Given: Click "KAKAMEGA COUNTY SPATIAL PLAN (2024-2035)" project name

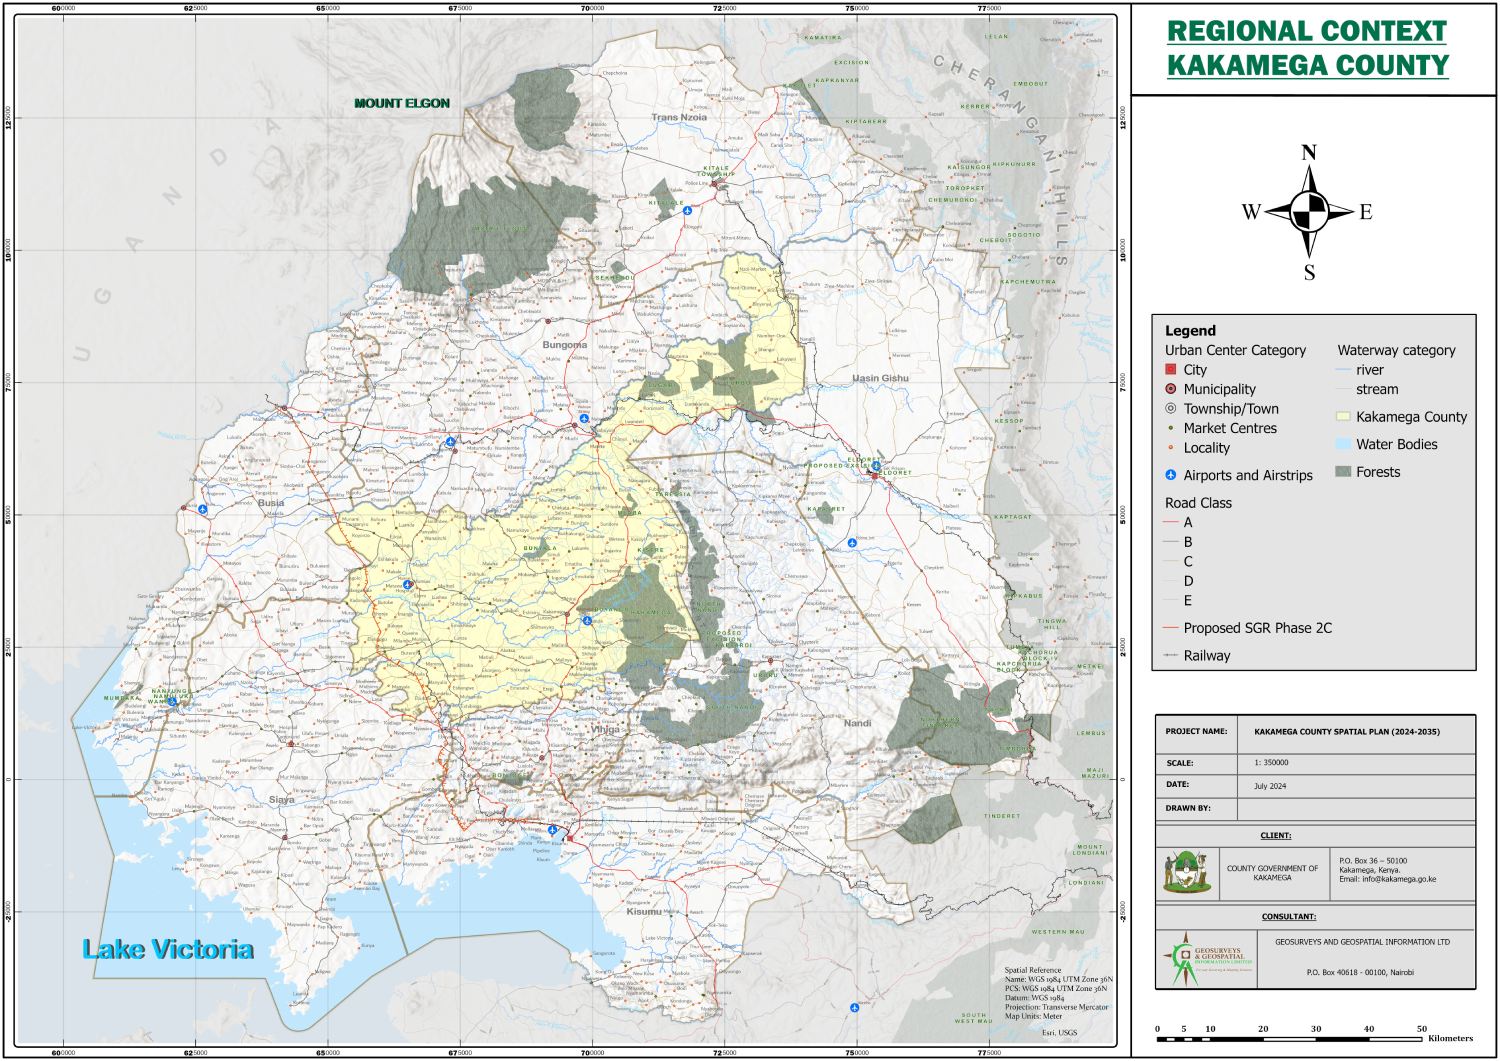Looking at the screenshot, I should tap(1347, 732).
